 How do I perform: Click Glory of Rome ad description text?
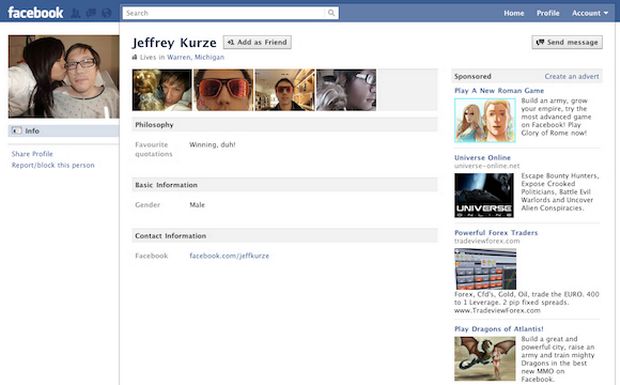point(556,117)
